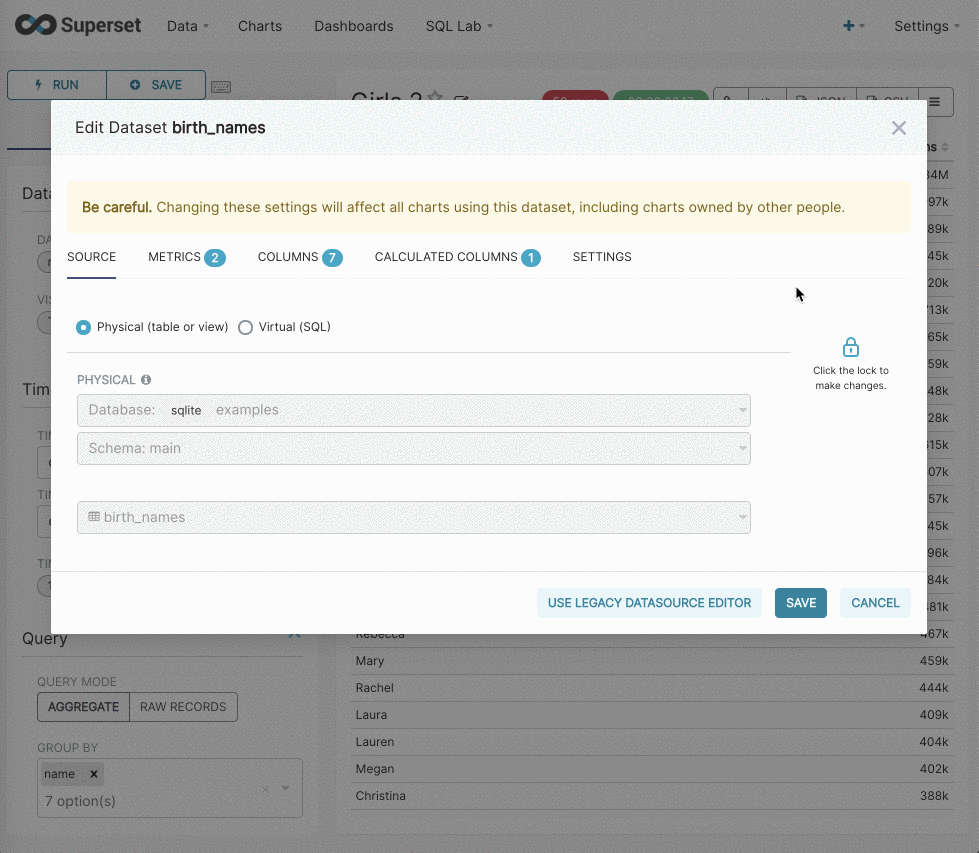The width and height of the screenshot is (979, 853).
Task: Open the birth_names table dropdown
Action: pos(413,517)
